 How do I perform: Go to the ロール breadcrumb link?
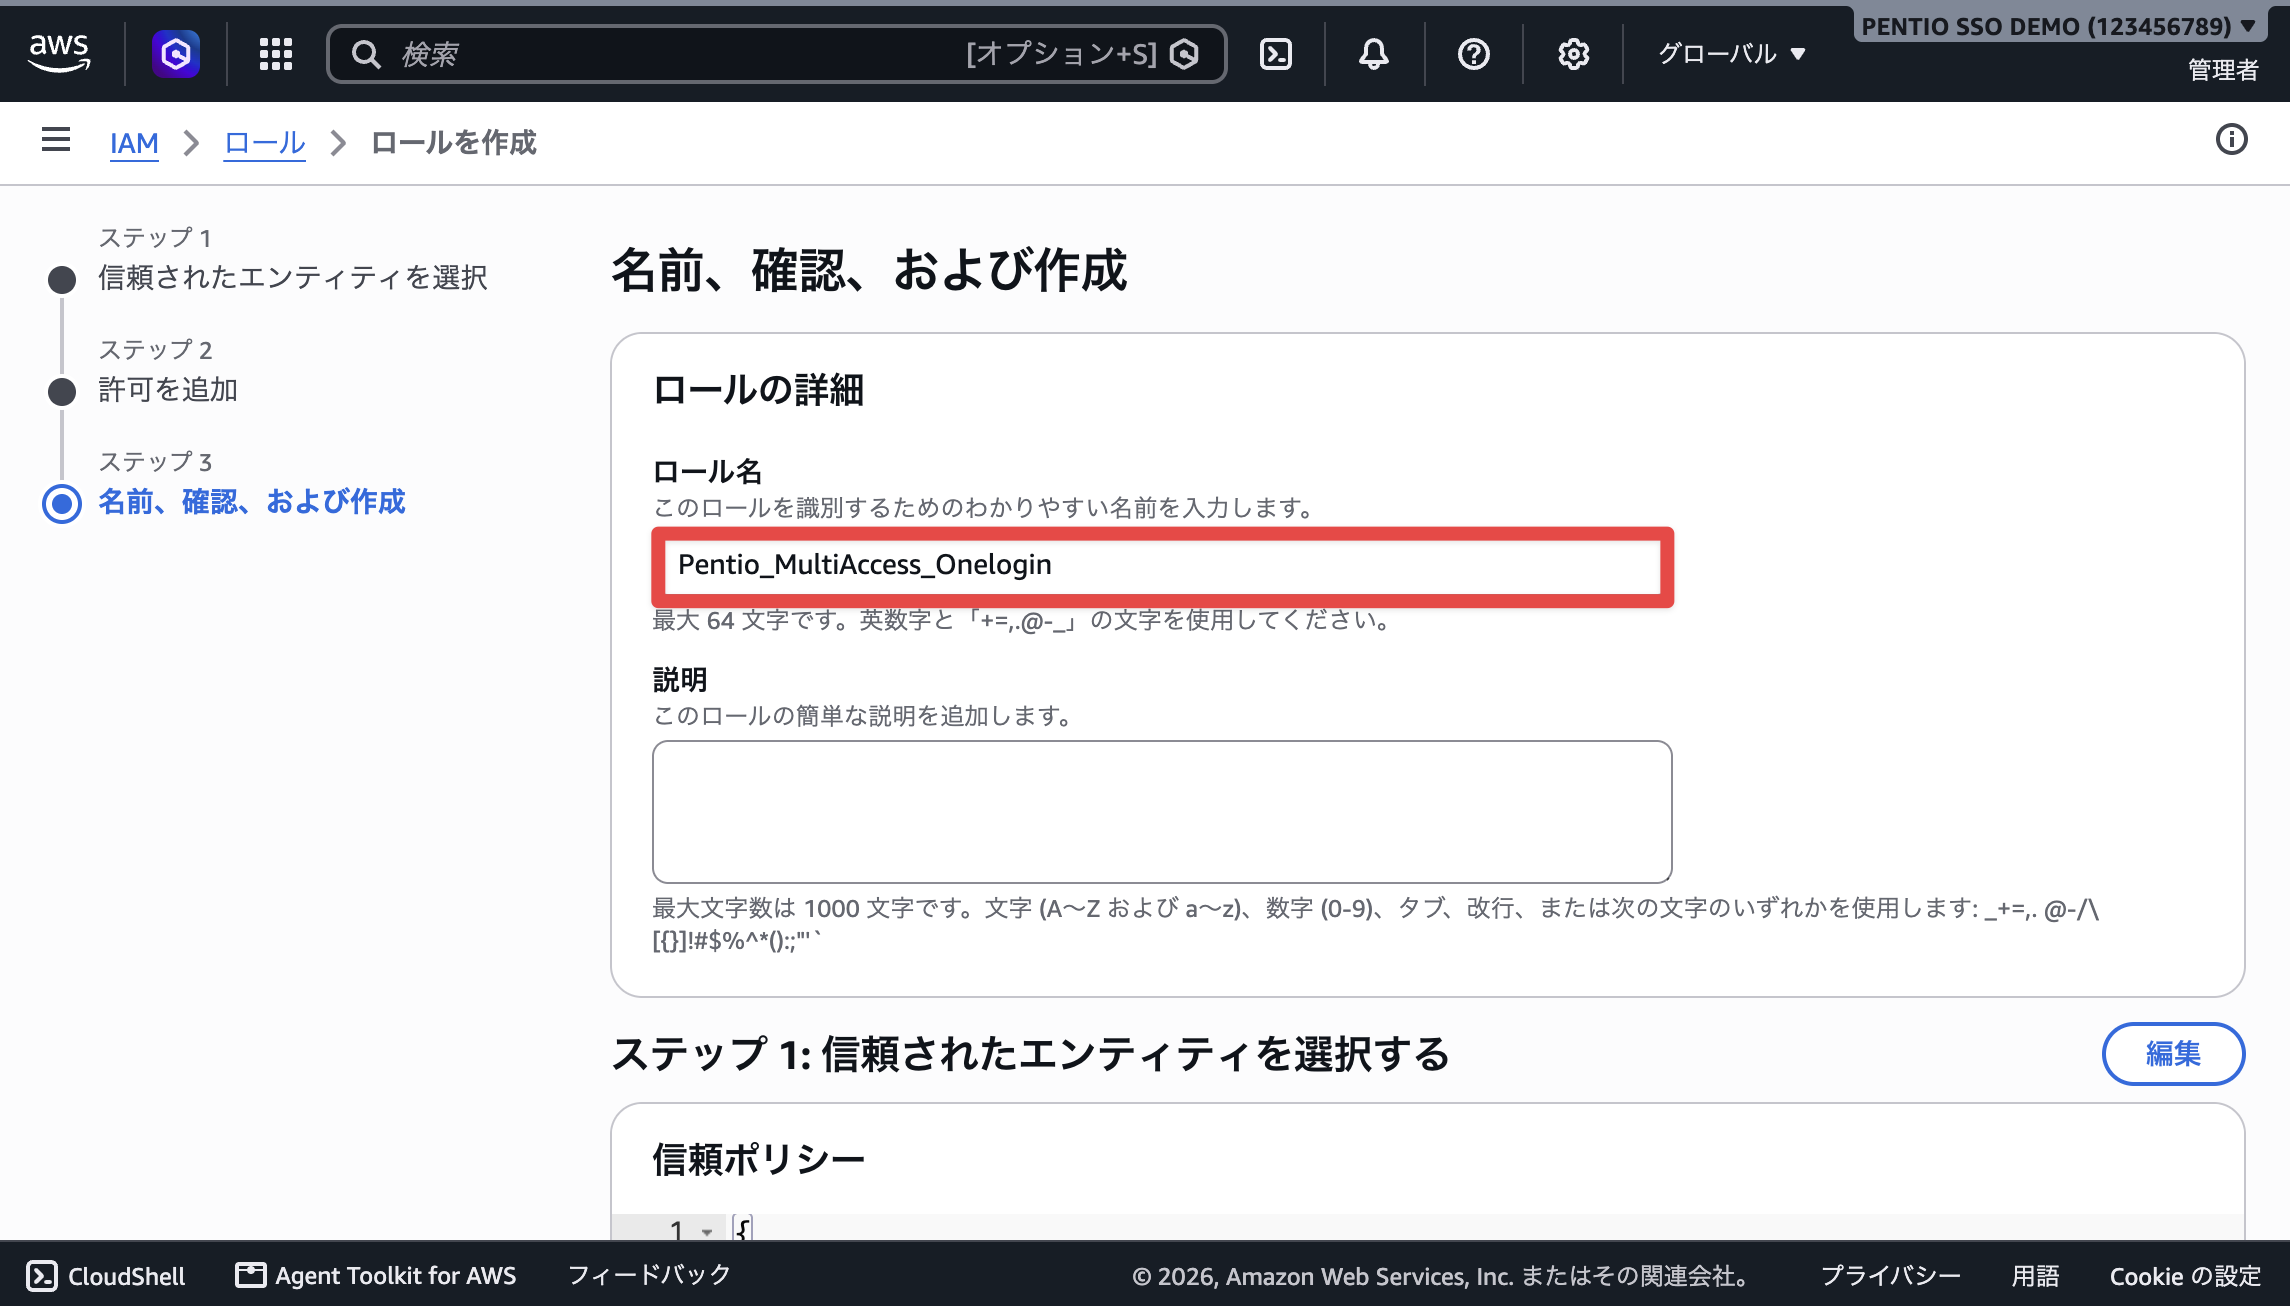coord(264,143)
